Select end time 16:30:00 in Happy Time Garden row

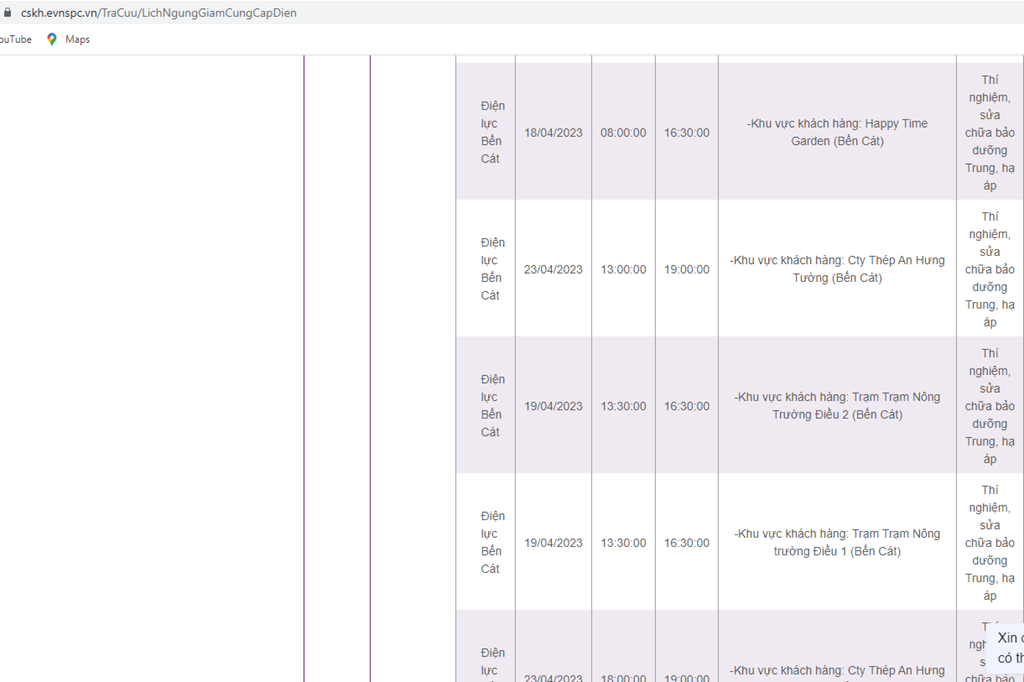tap(686, 133)
